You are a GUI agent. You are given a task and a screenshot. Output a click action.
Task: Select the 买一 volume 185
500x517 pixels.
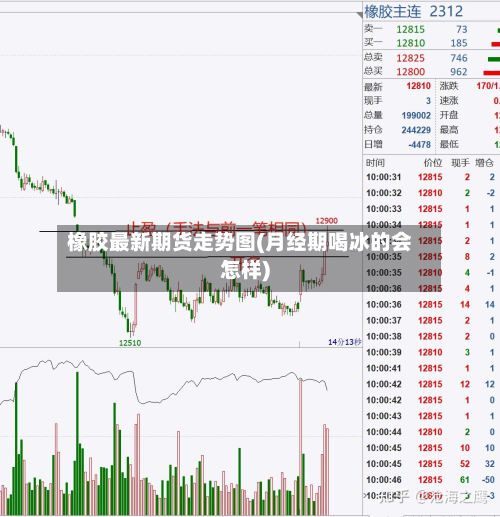(x=459, y=43)
